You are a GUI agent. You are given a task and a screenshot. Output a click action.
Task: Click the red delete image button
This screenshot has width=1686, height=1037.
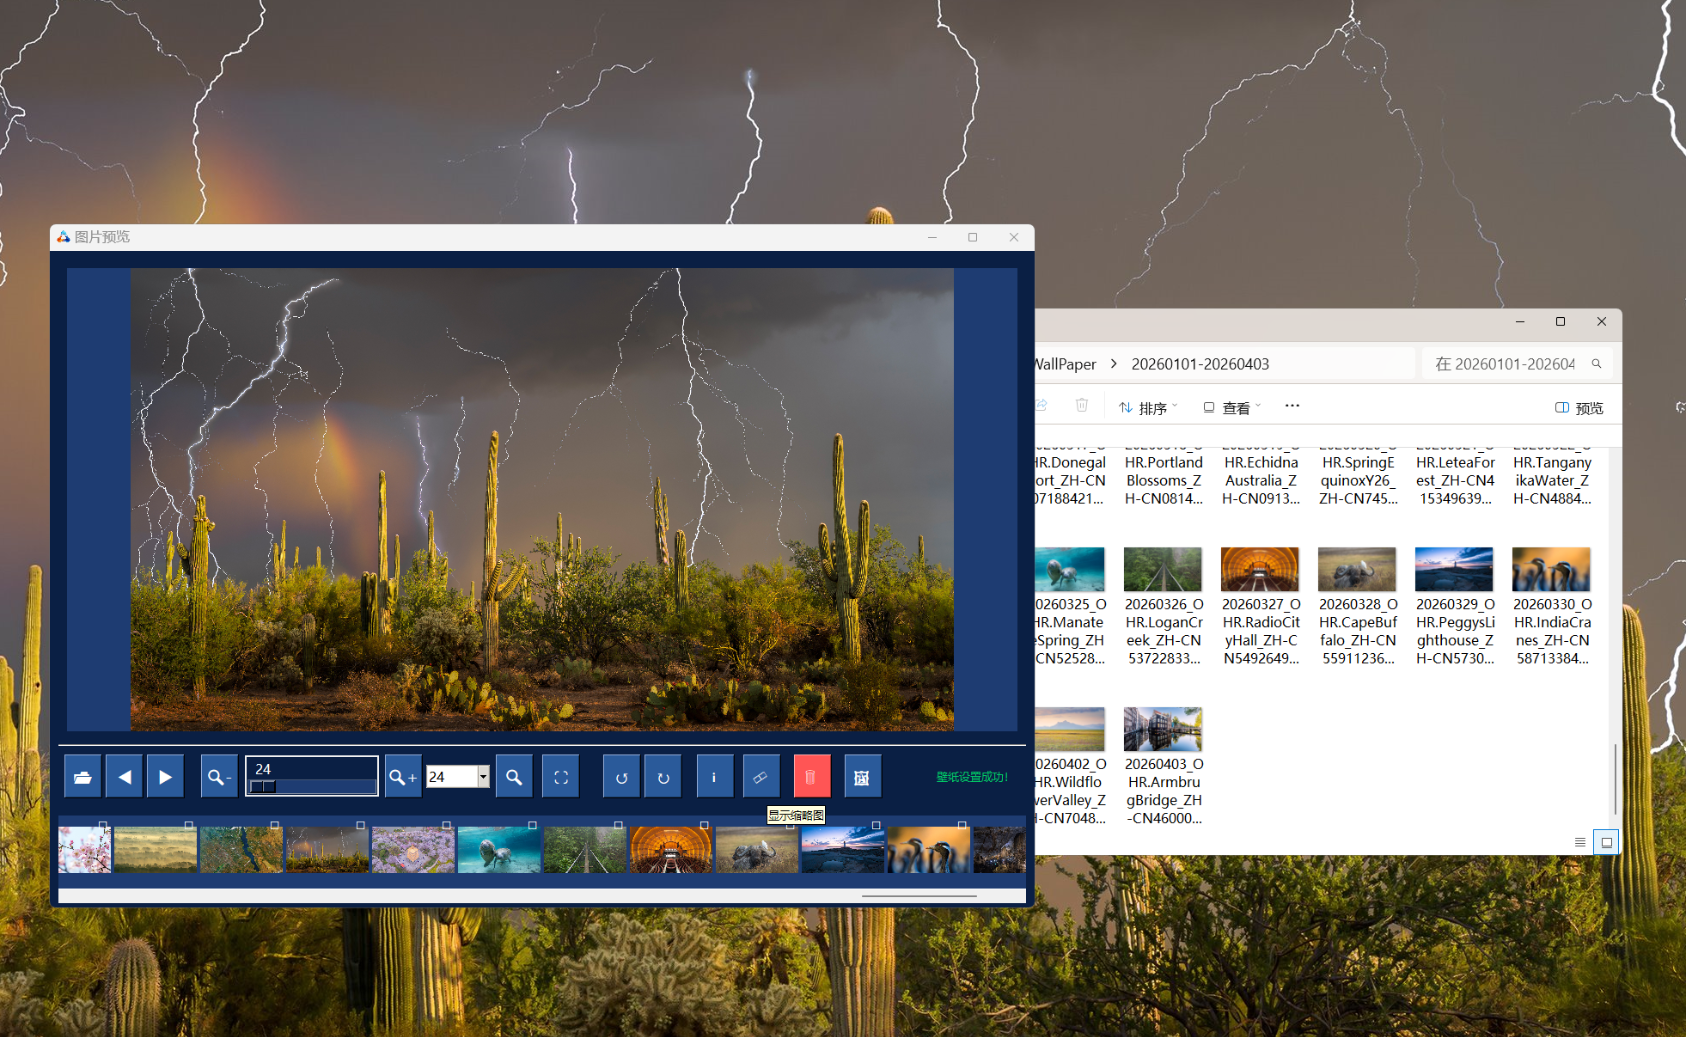pyautogui.click(x=811, y=777)
